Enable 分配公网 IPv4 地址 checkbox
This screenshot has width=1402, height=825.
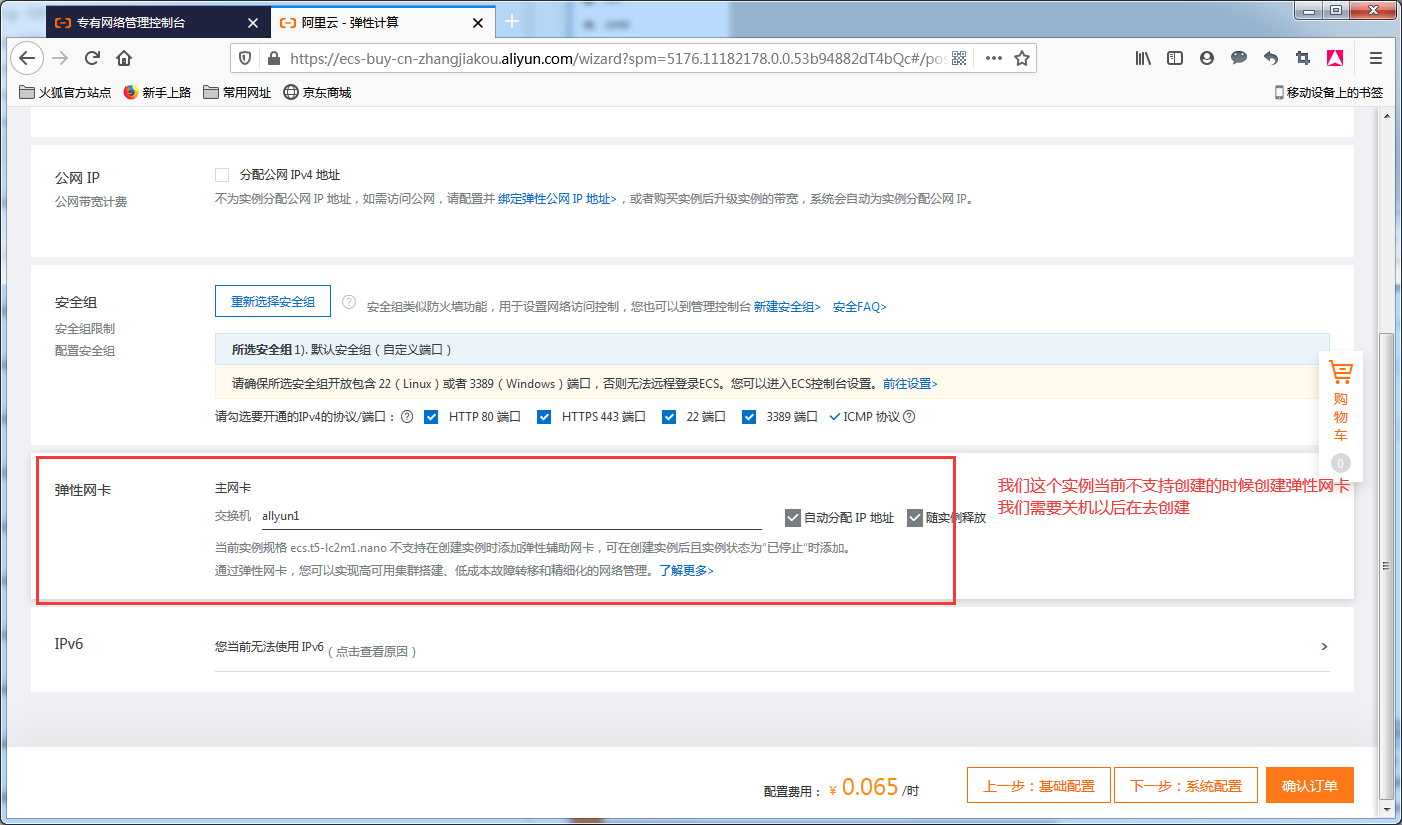(222, 174)
